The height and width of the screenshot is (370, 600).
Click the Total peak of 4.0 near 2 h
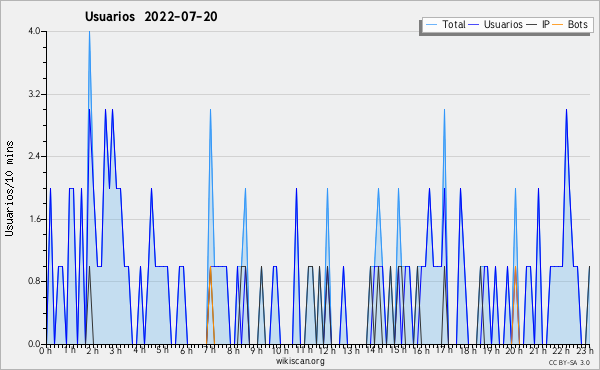(90, 32)
